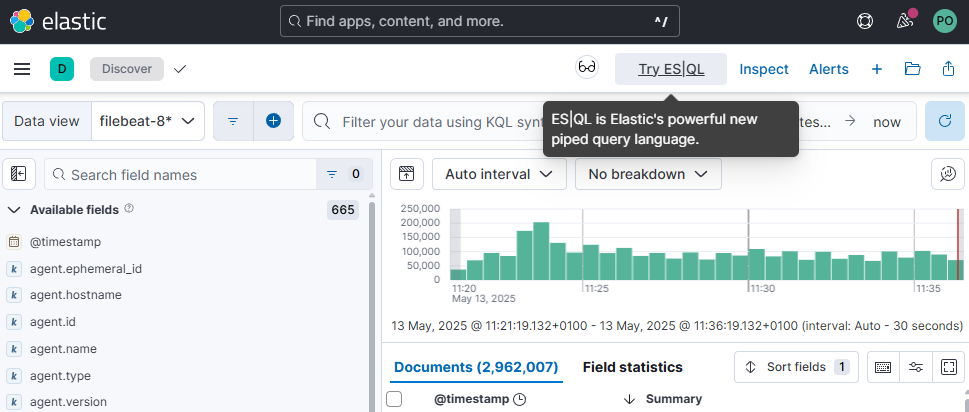The width and height of the screenshot is (969, 412).
Task: Click the global search bar
Action: (480, 22)
